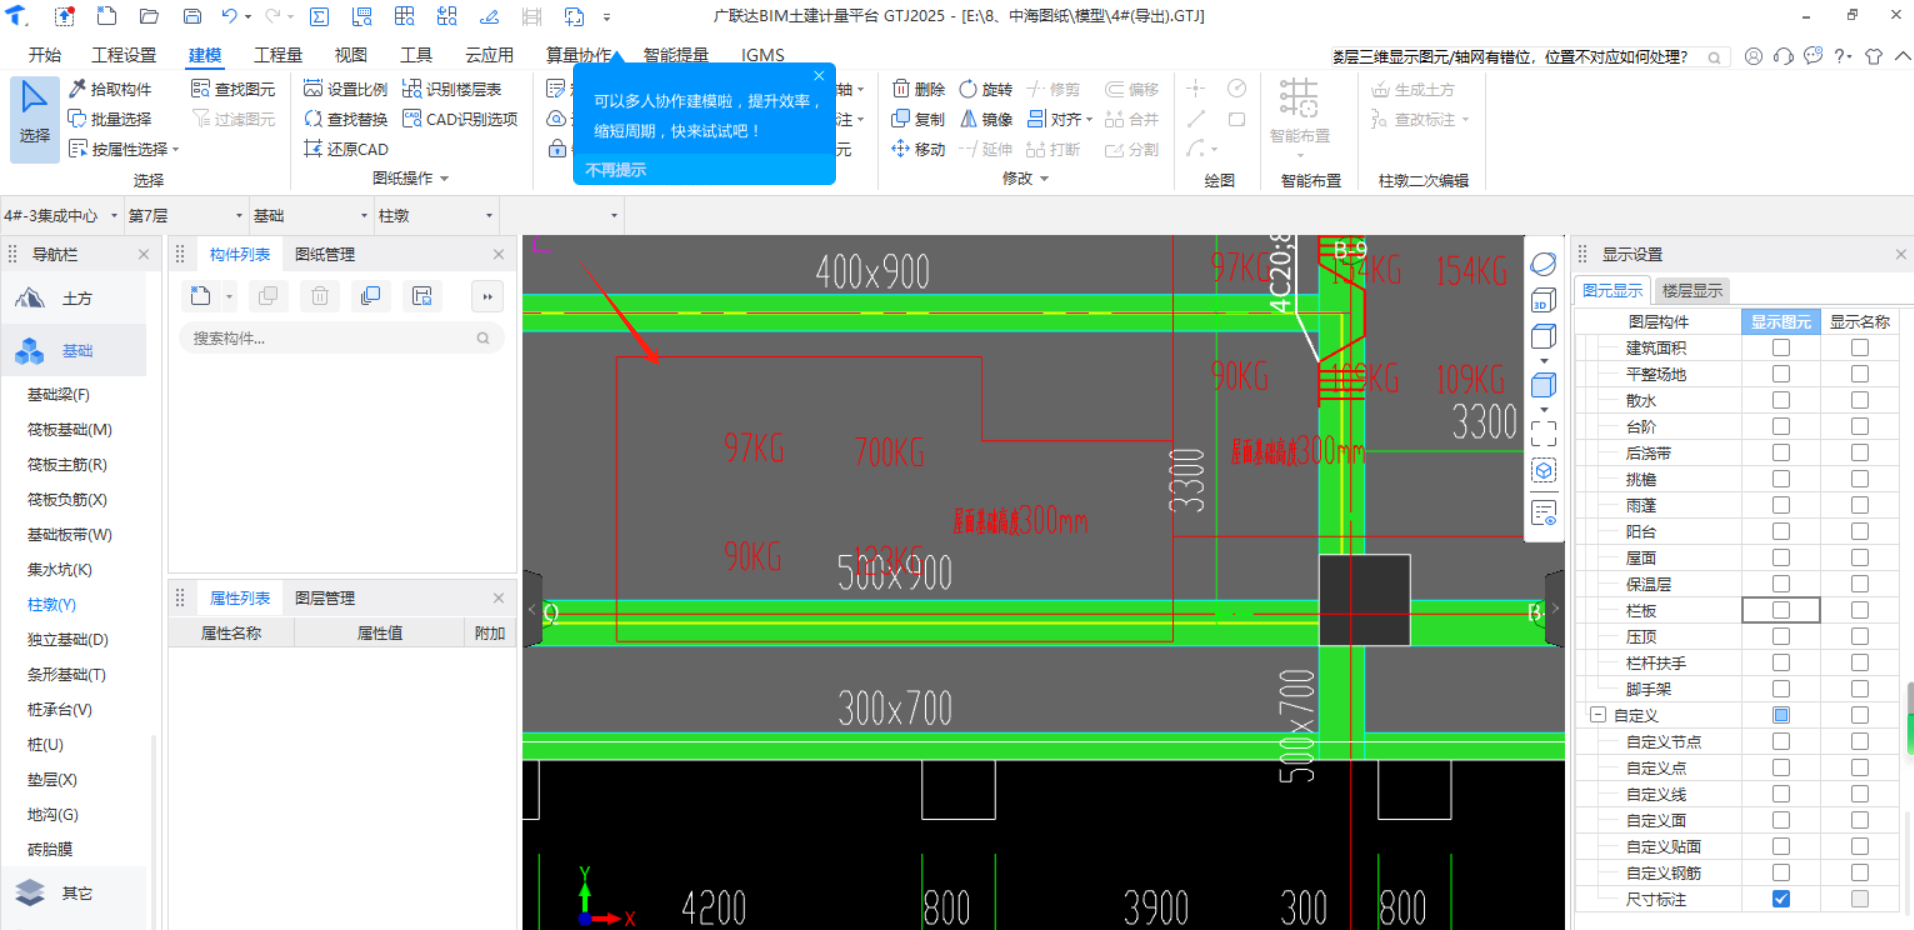The image size is (1914, 930).
Task: Click the 复制 tool
Action: coord(918,119)
